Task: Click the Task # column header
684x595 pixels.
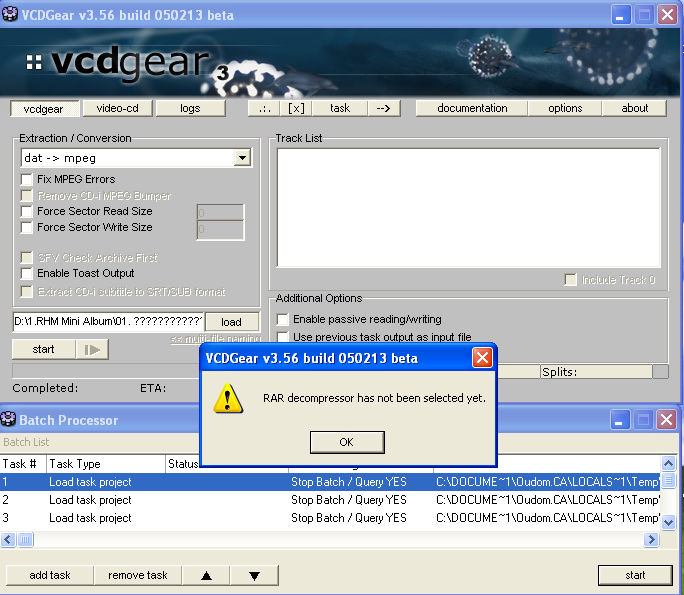Action: point(23,464)
